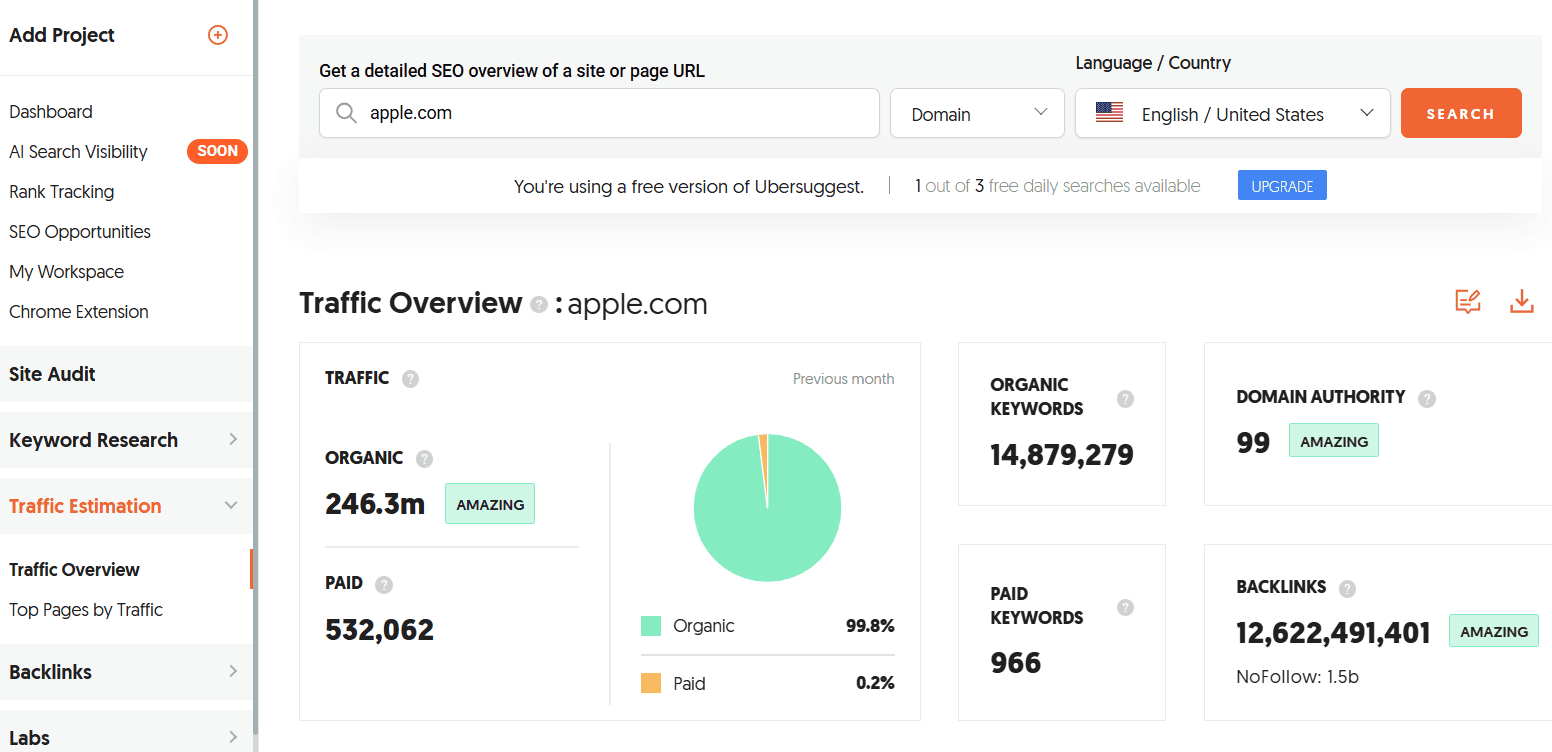1552x752 pixels.
Task: Click the green Organic legend swatch
Action: (651, 626)
